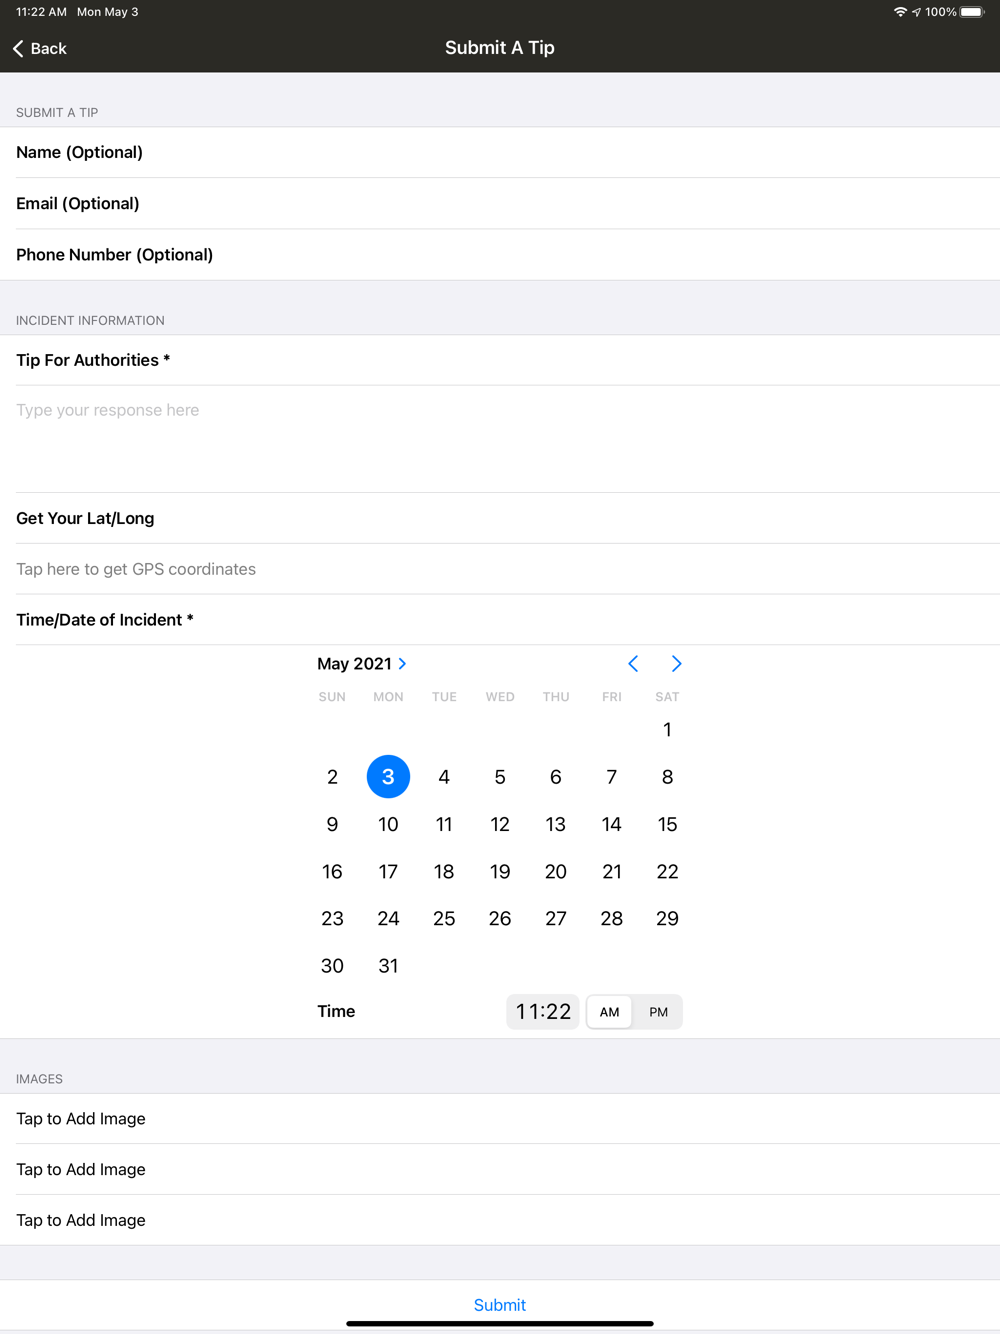The image size is (1000, 1334).
Task: Pick May 30 in the calendar
Action: coord(332,966)
